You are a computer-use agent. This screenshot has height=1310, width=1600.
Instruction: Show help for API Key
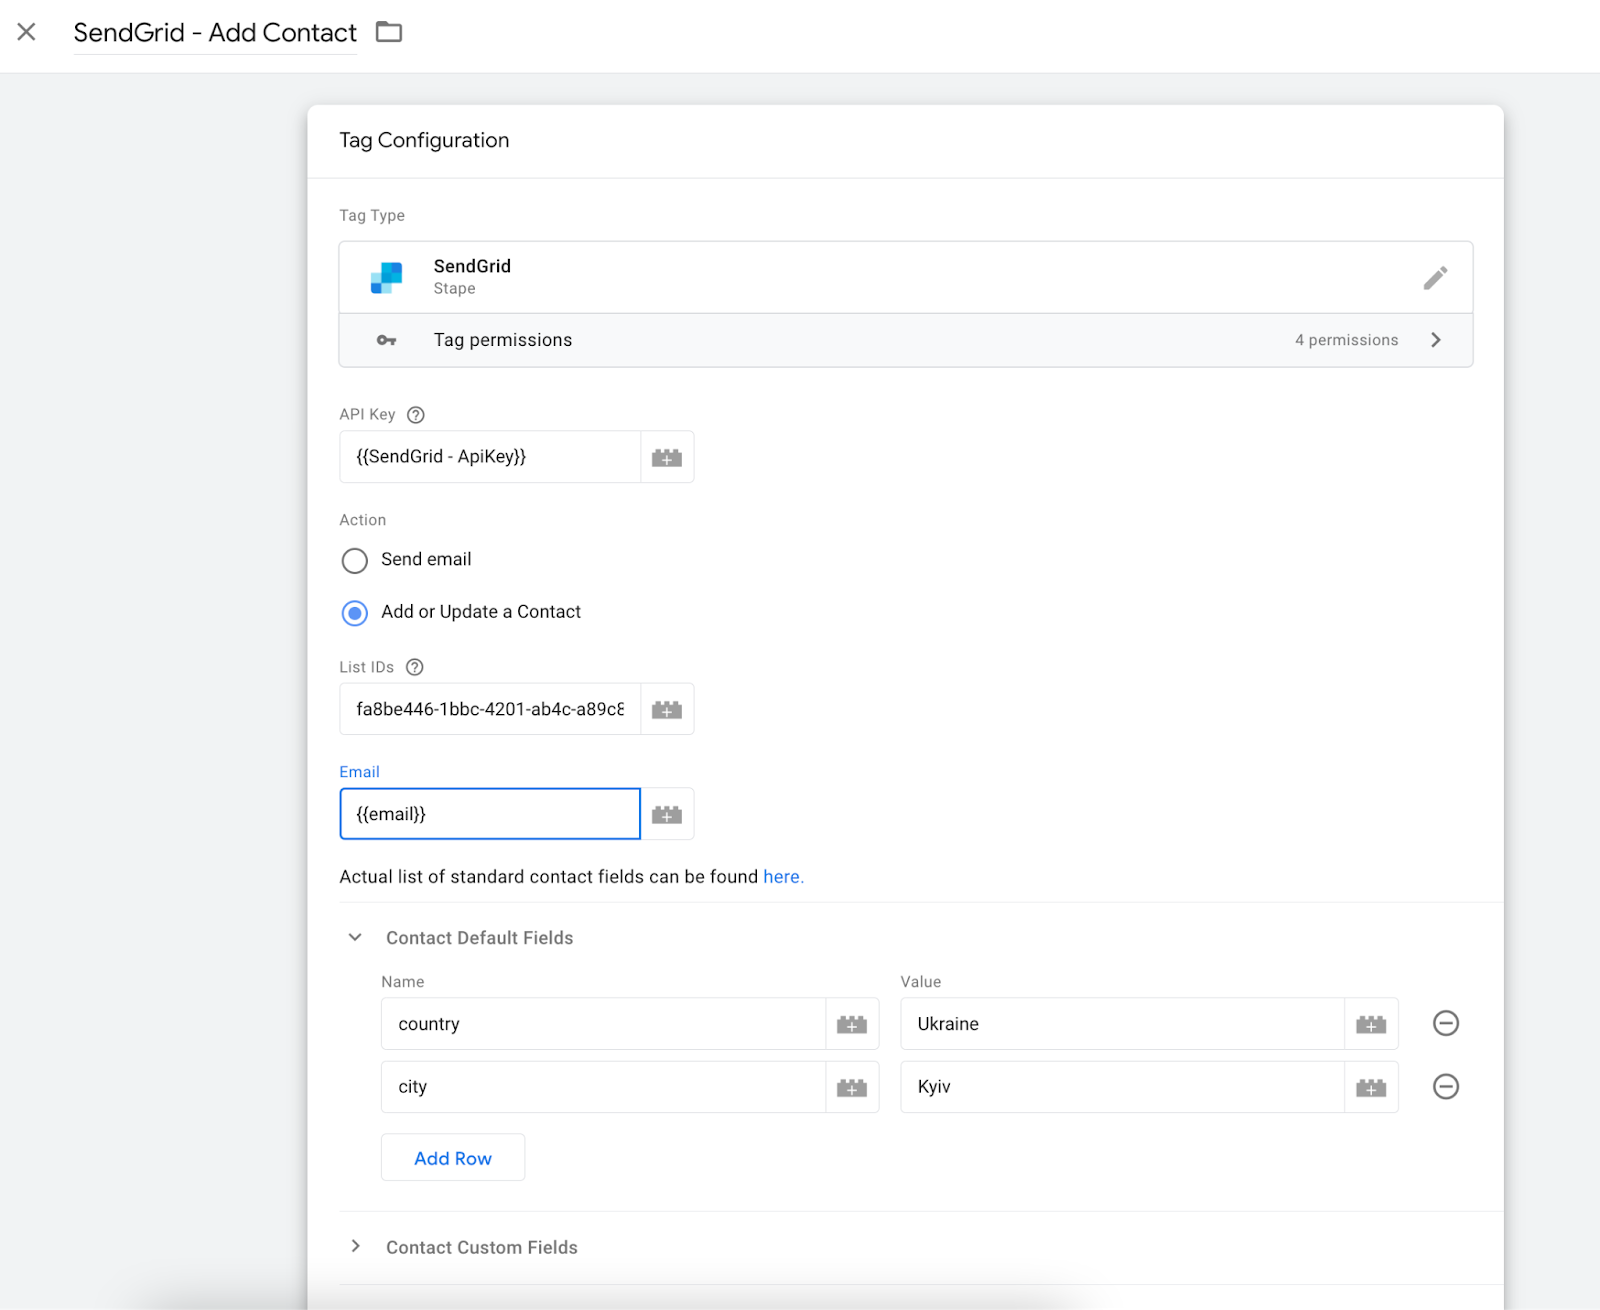[x=416, y=415]
